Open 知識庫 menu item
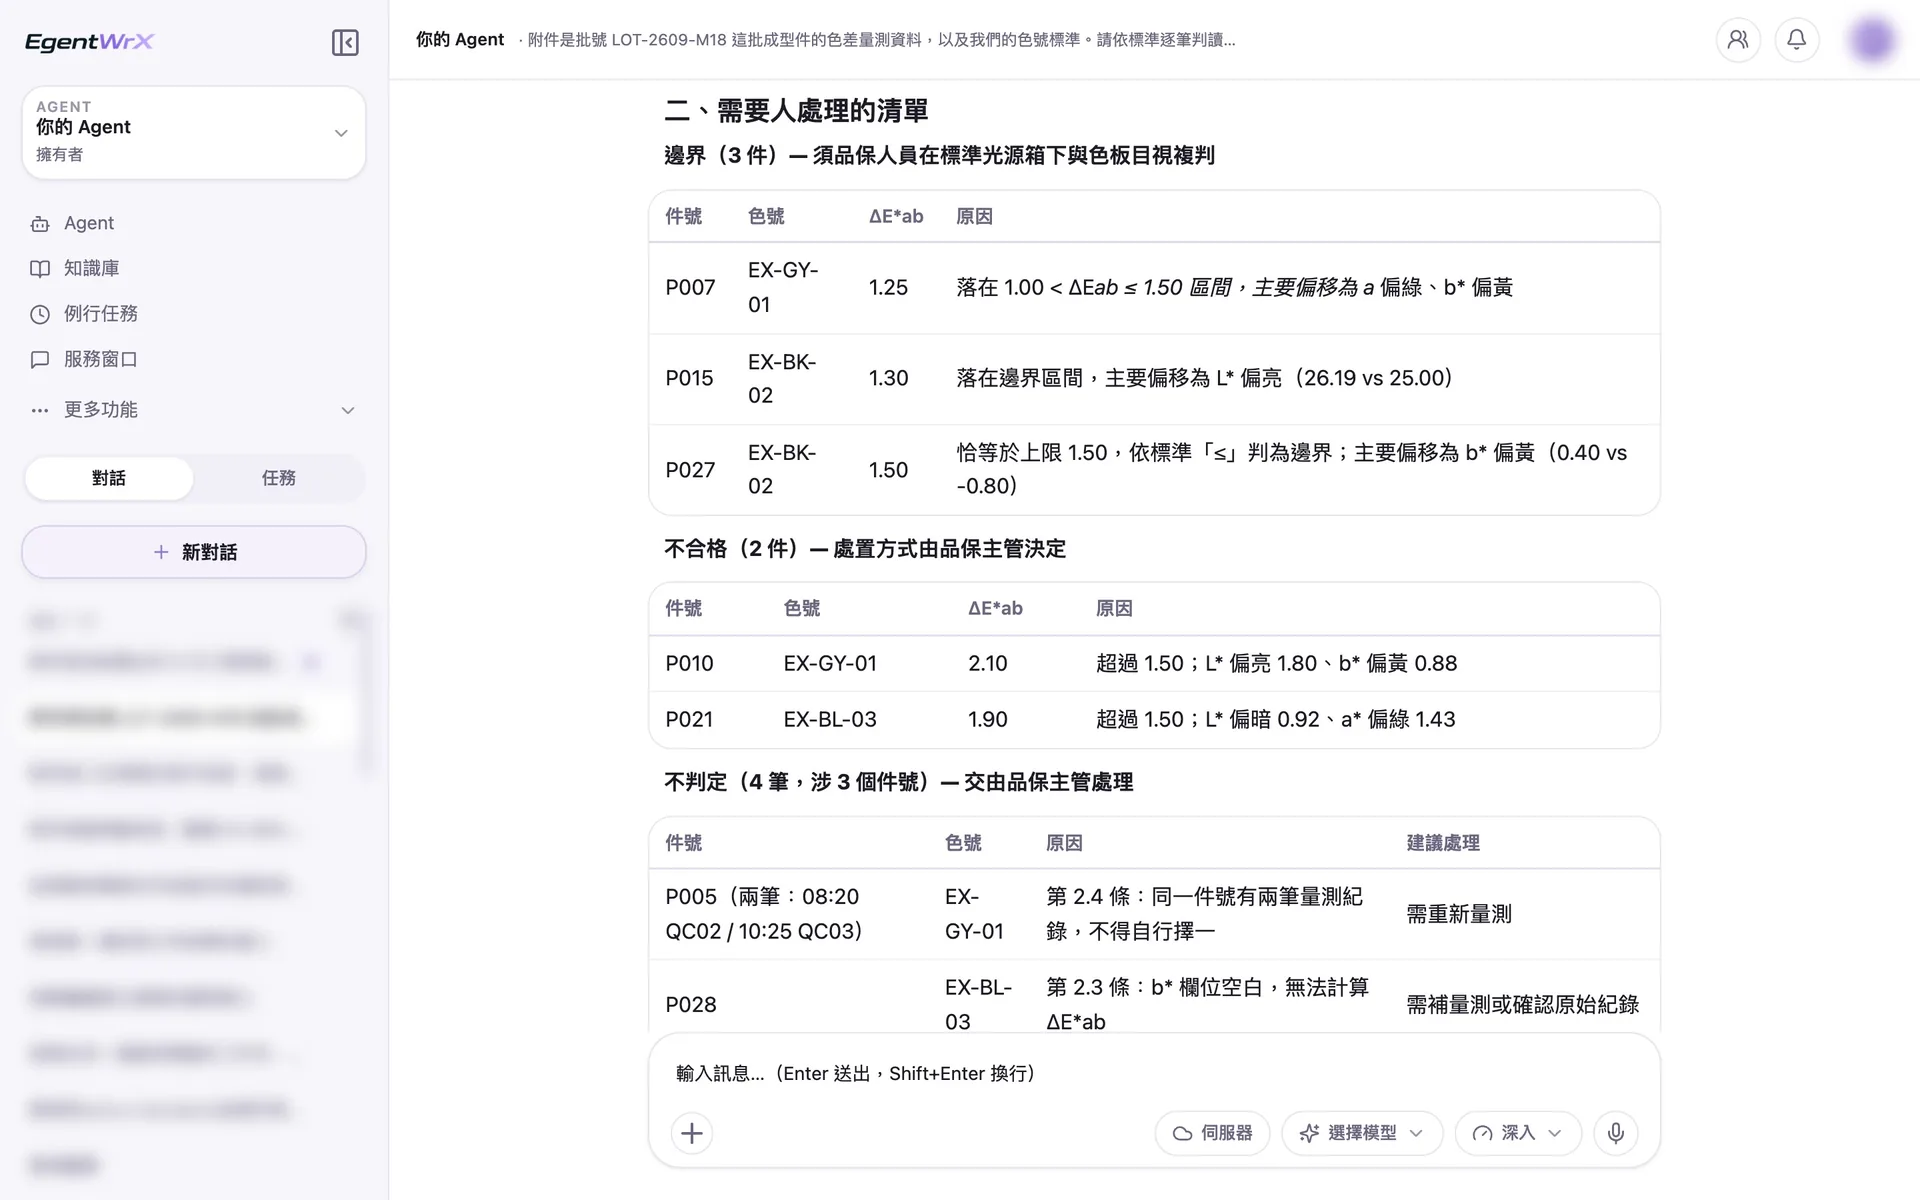The width and height of the screenshot is (1920, 1200). 193,269
